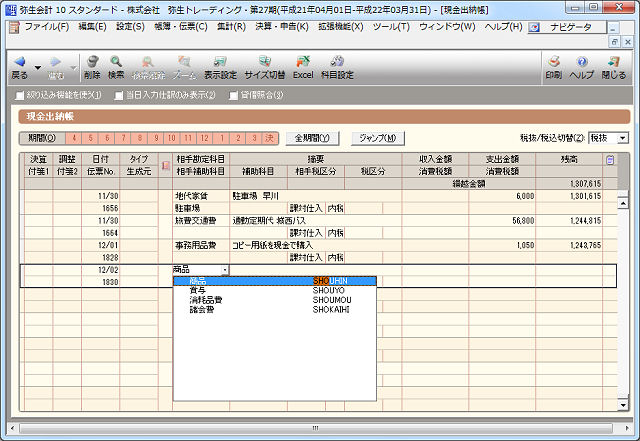Click the application document icon beside ファイル
This screenshot has height=441, width=640.
tap(14, 27)
